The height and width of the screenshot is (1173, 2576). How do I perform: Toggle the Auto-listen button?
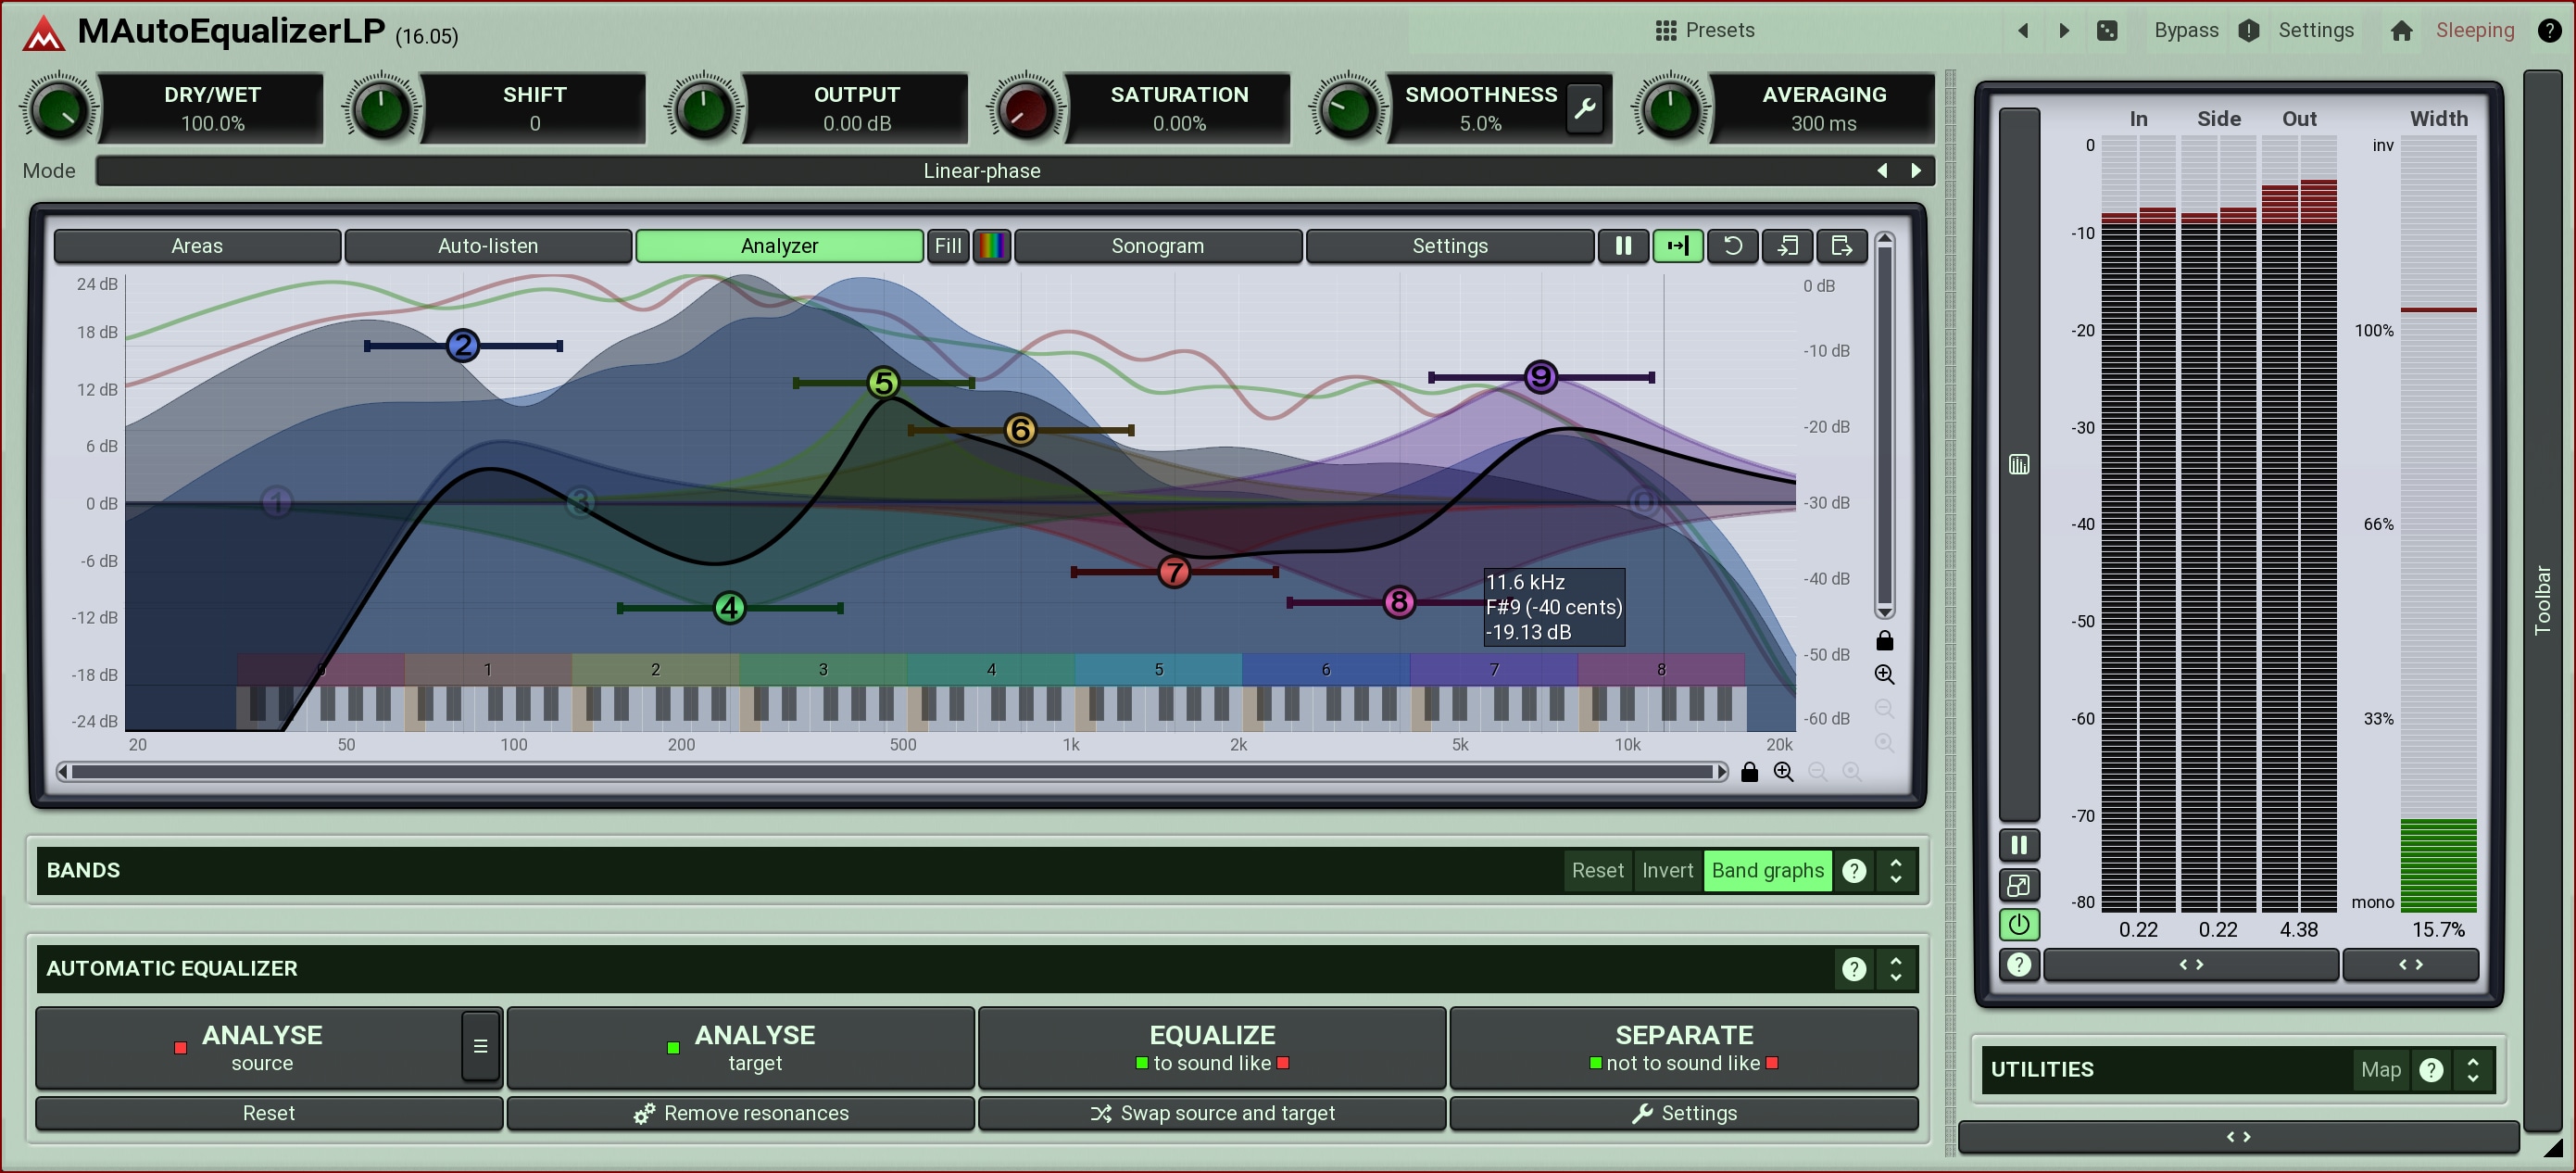tap(488, 246)
